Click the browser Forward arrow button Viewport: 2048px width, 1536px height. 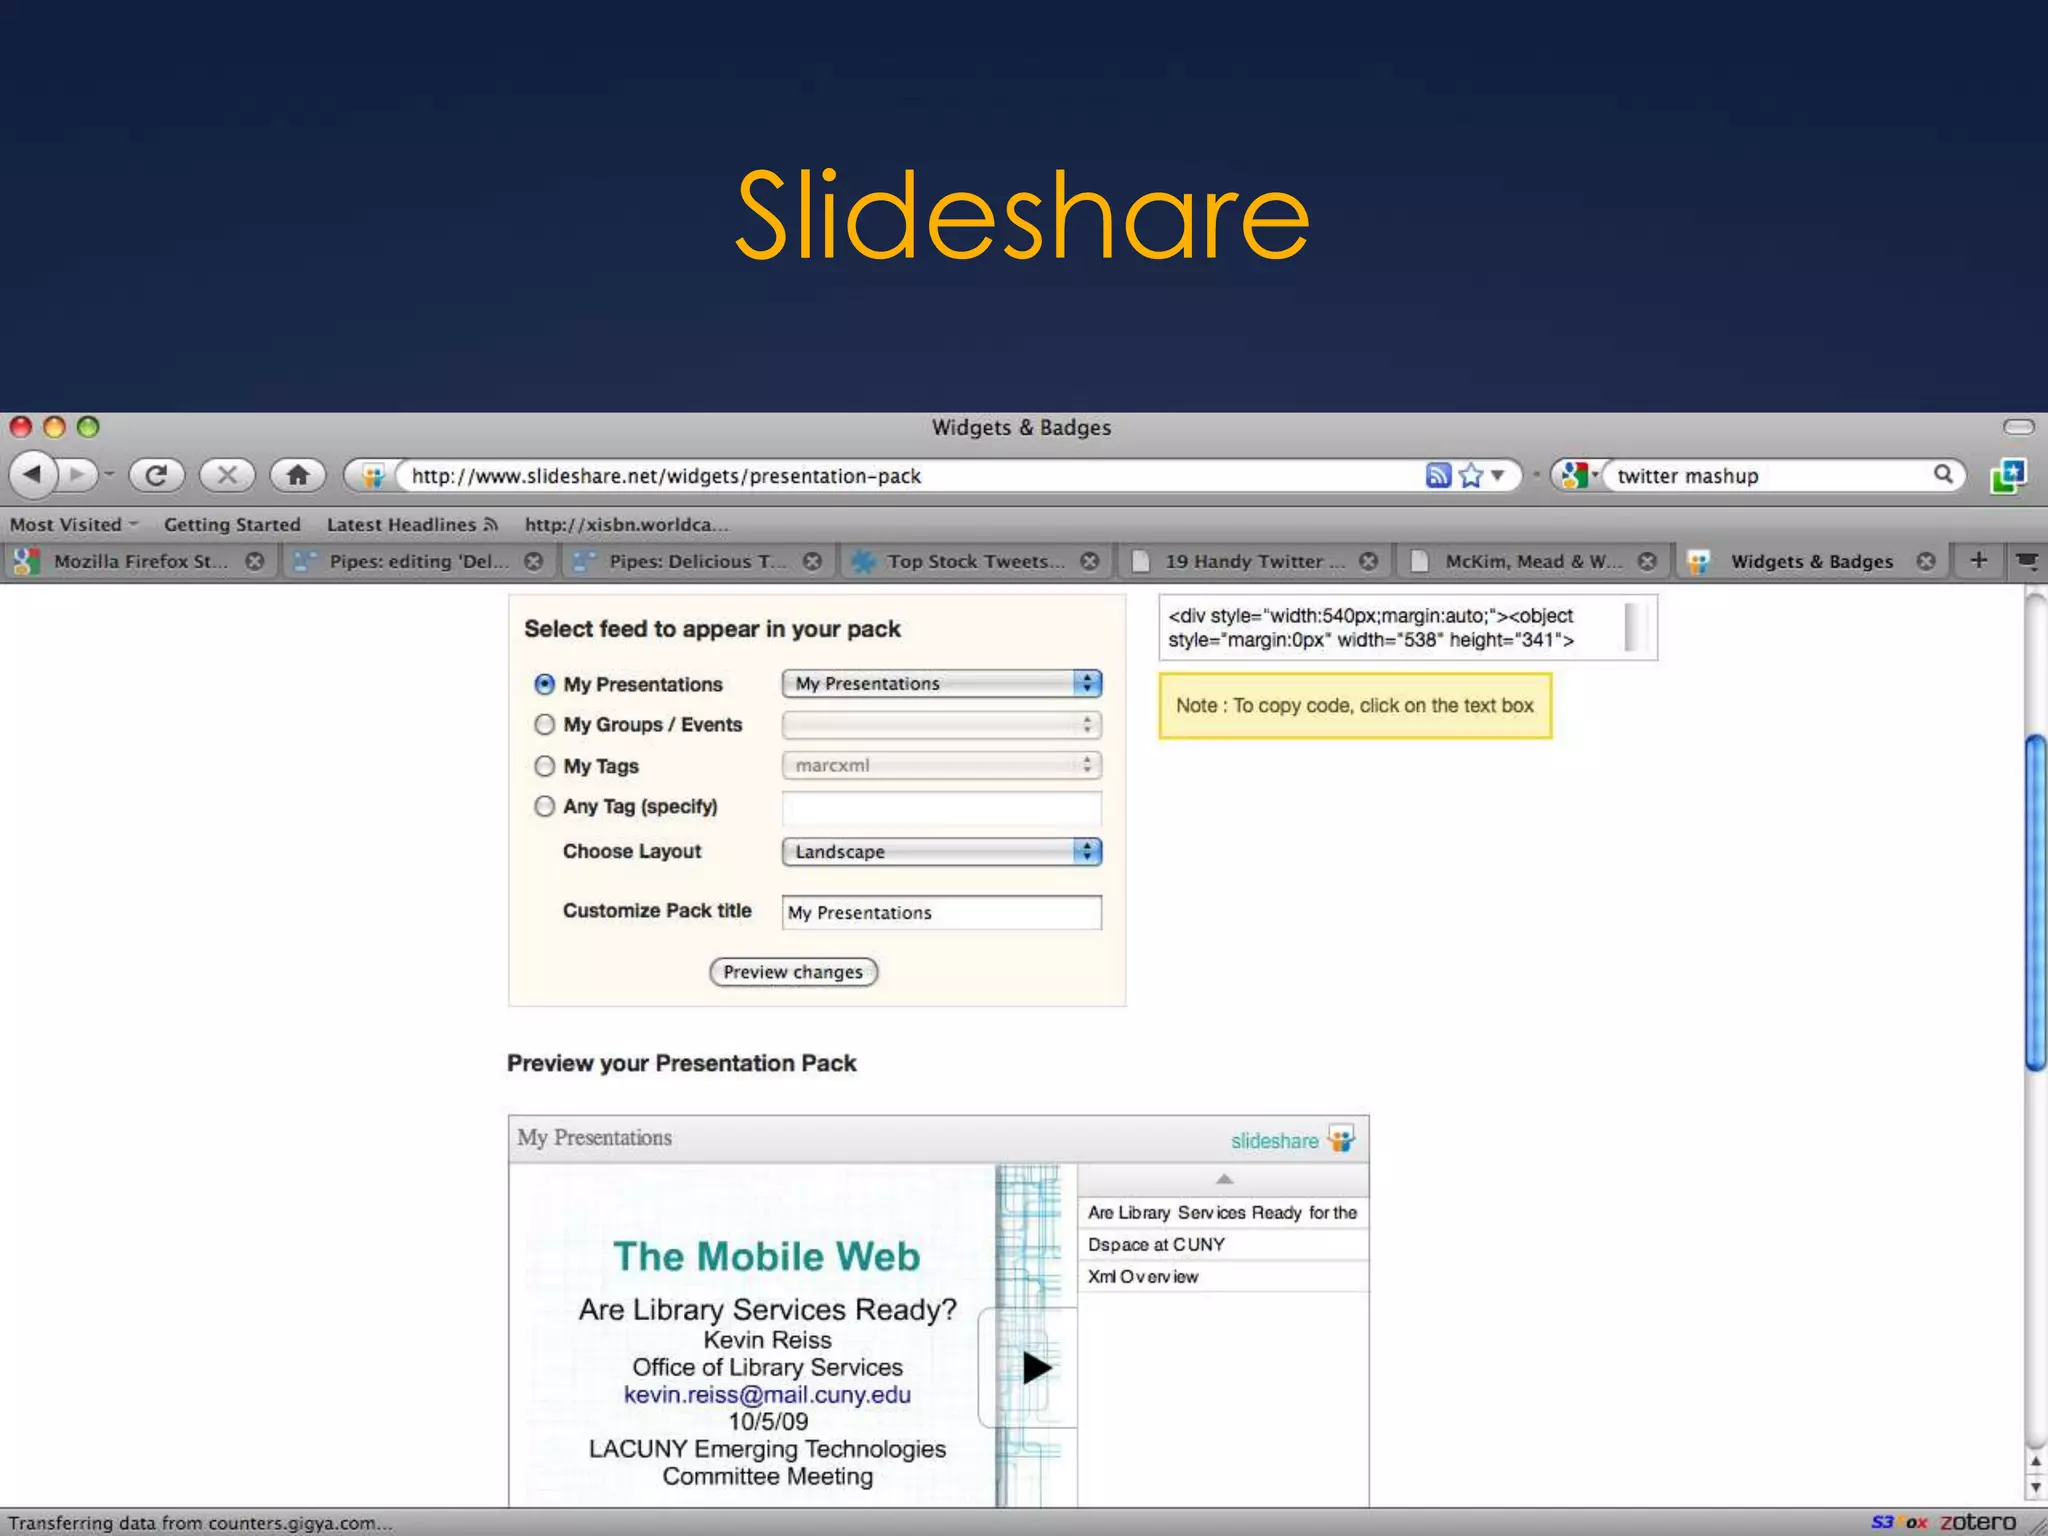(77, 474)
